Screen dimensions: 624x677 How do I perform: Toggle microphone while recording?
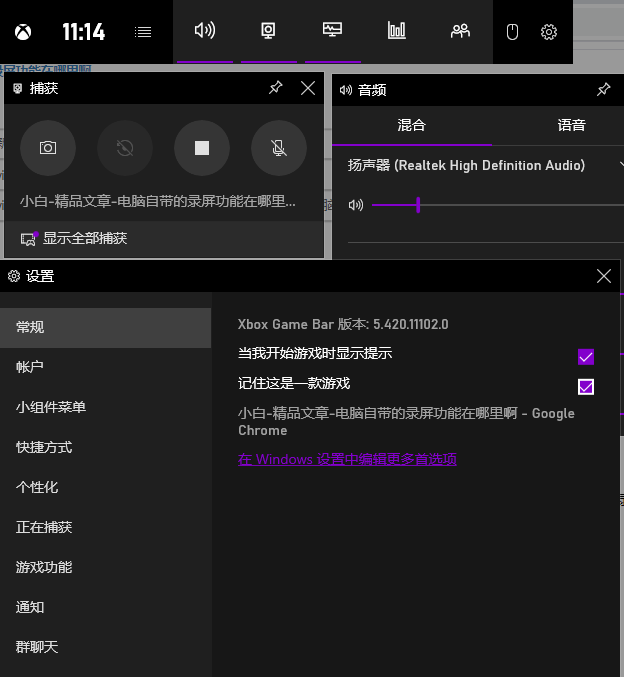tap(279, 148)
